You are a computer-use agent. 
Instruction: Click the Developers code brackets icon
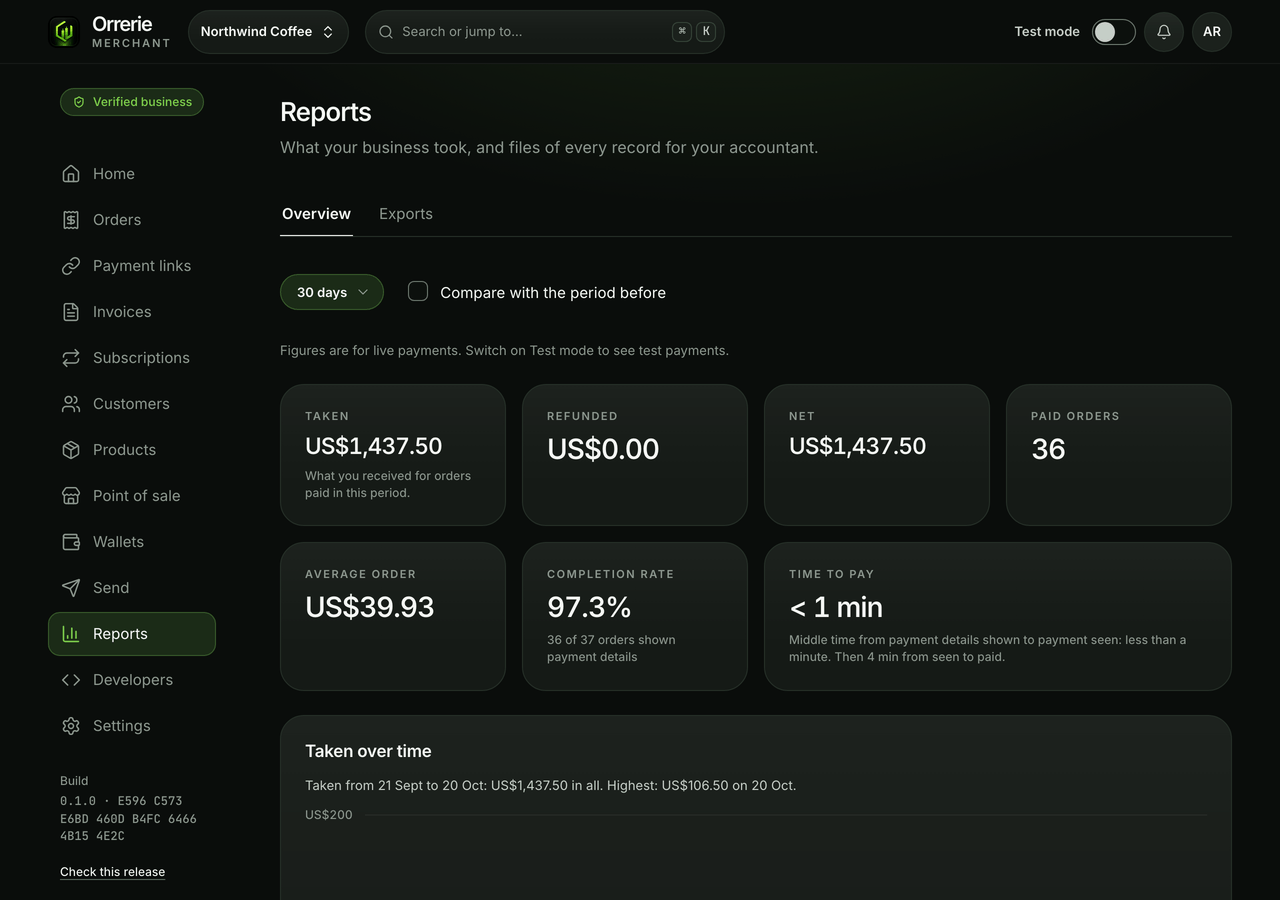click(71, 680)
